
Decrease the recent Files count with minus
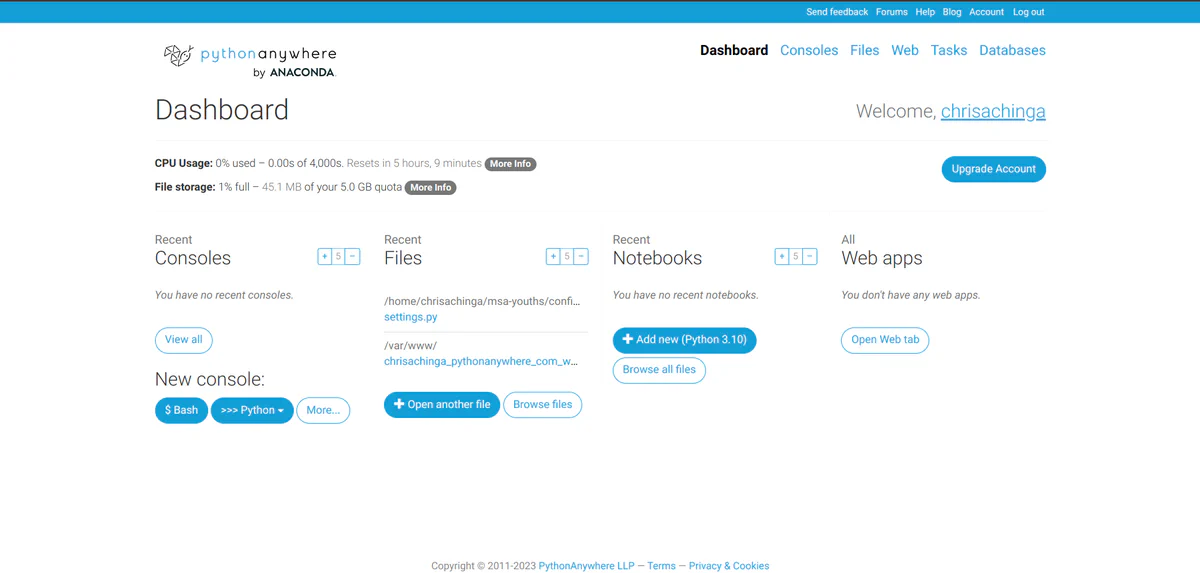[x=581, y=257]
